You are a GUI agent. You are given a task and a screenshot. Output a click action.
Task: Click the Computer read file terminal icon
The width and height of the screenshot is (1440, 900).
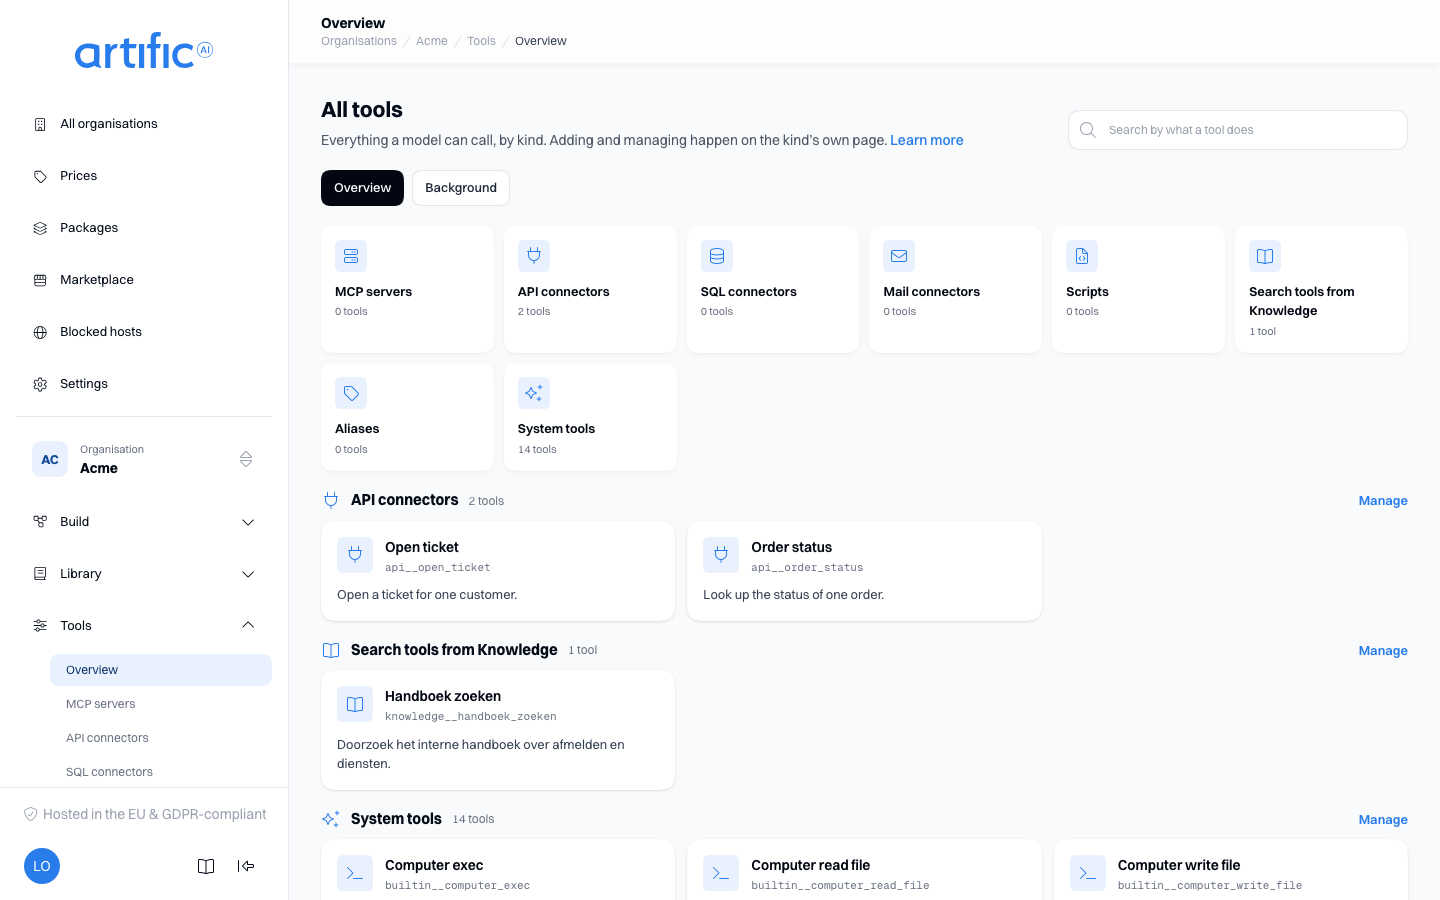(x=721, y=873)
